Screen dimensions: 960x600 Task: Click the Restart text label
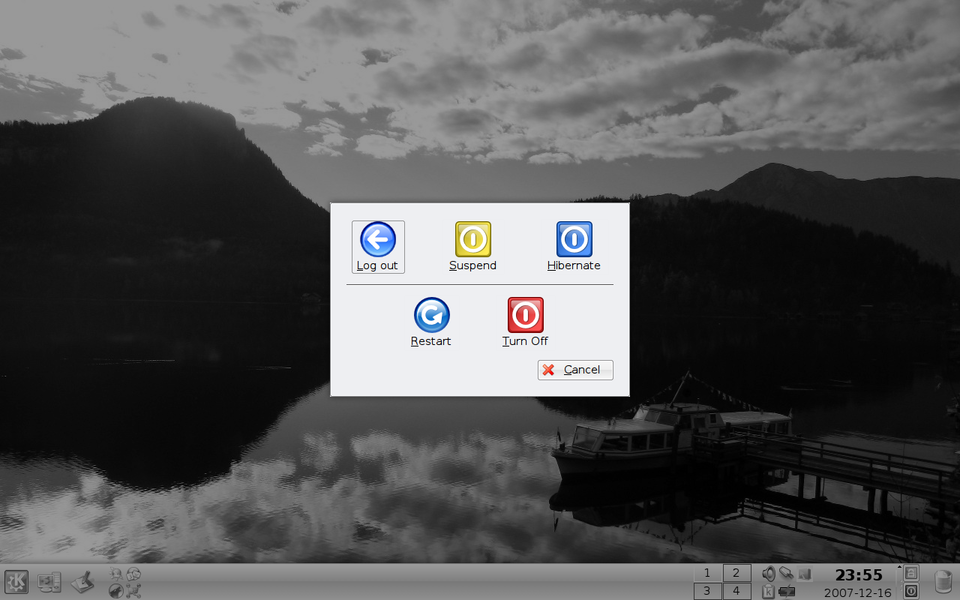pos(431,342)
